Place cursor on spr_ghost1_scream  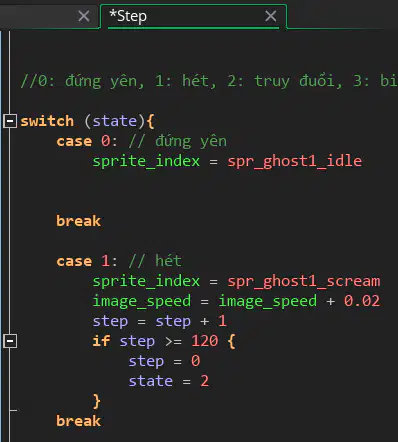304,281
